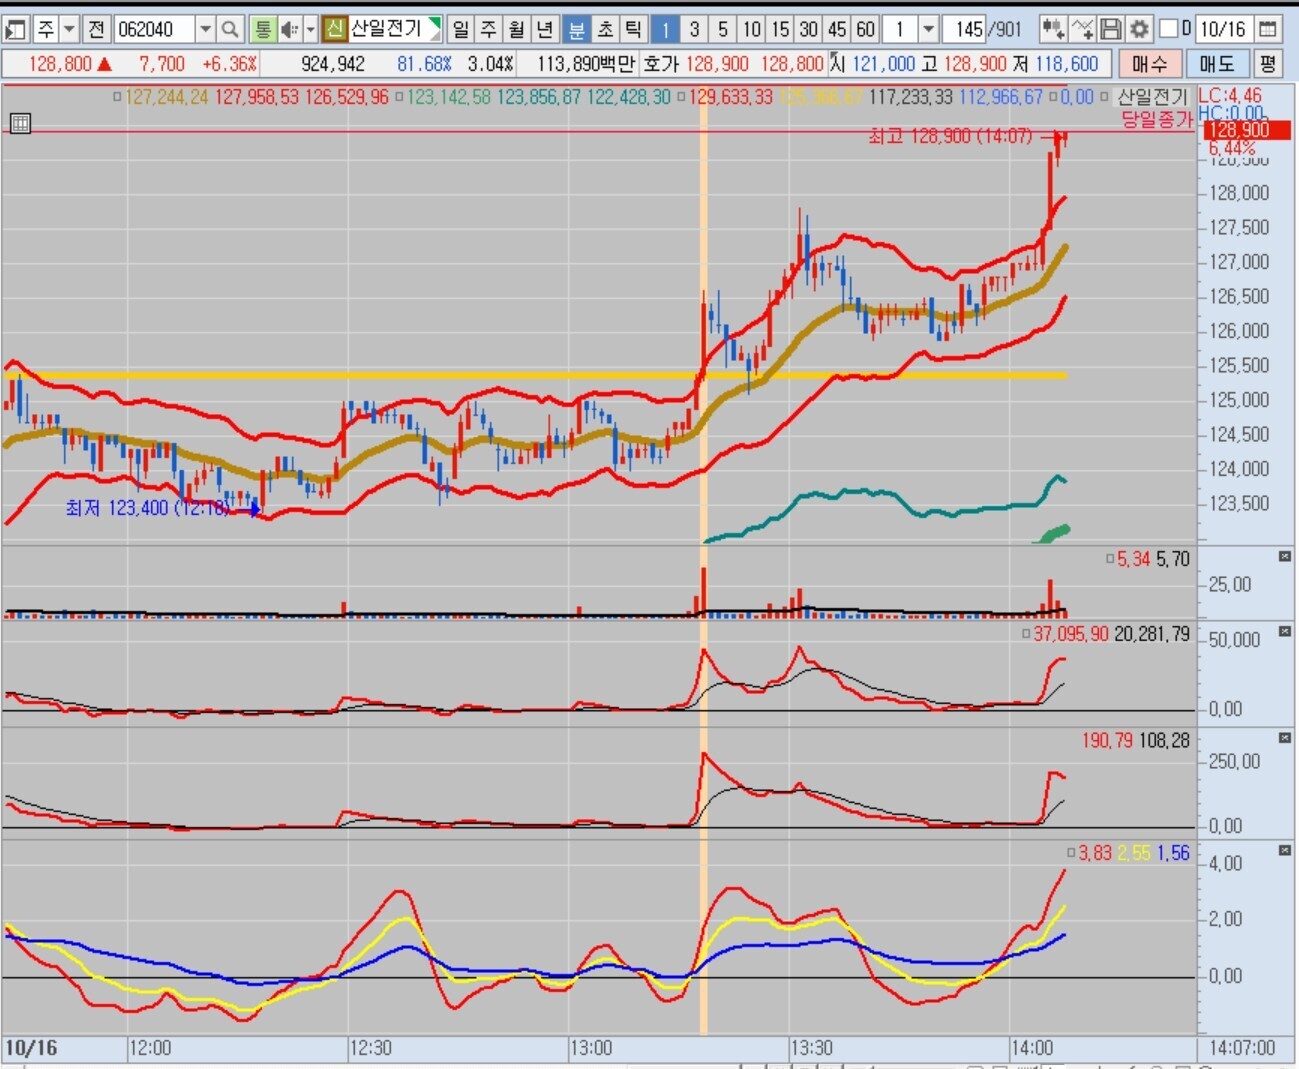Screen dimensions: 1299x1069
Task: Switch to the 틱 tick chart tab
Action: 633,29
